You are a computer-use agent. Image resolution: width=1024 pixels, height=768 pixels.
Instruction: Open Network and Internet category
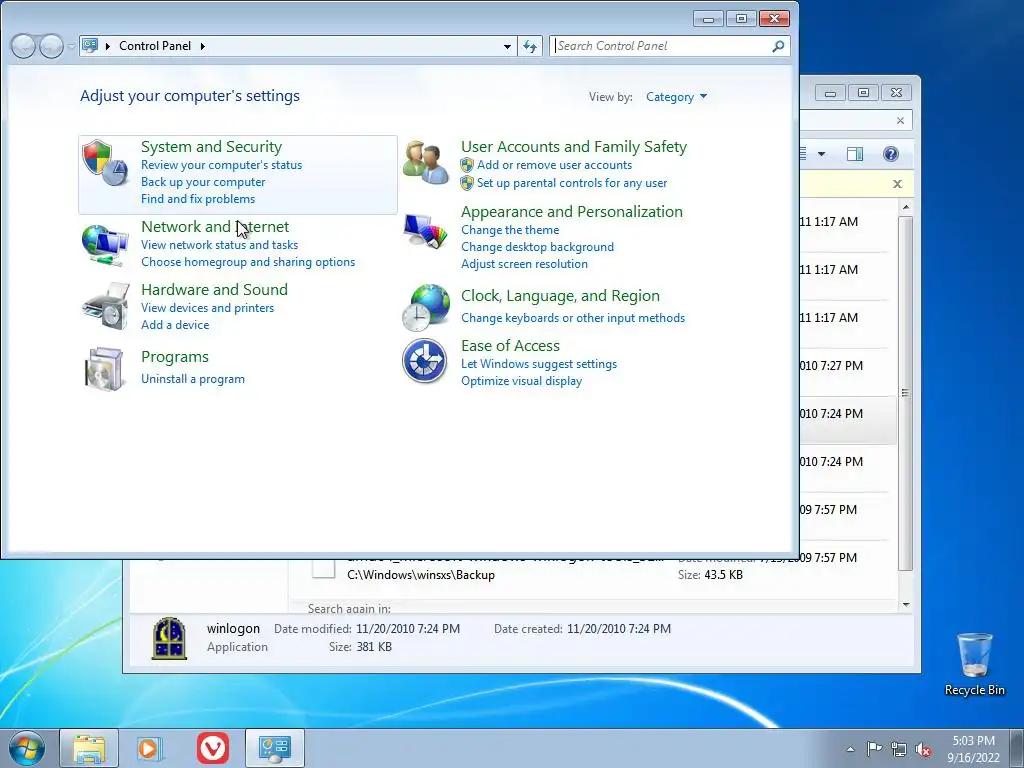215,227
